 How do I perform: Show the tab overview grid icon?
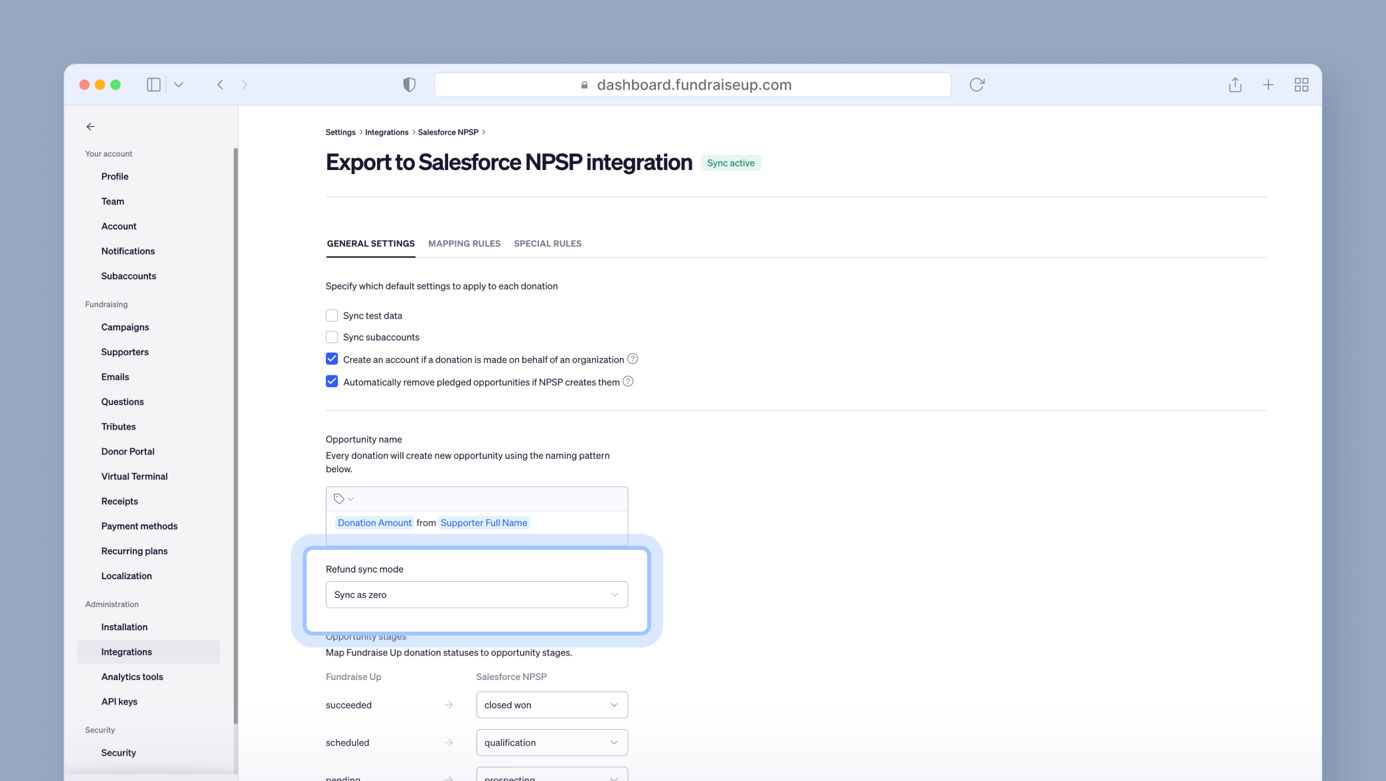point(1301,85)
